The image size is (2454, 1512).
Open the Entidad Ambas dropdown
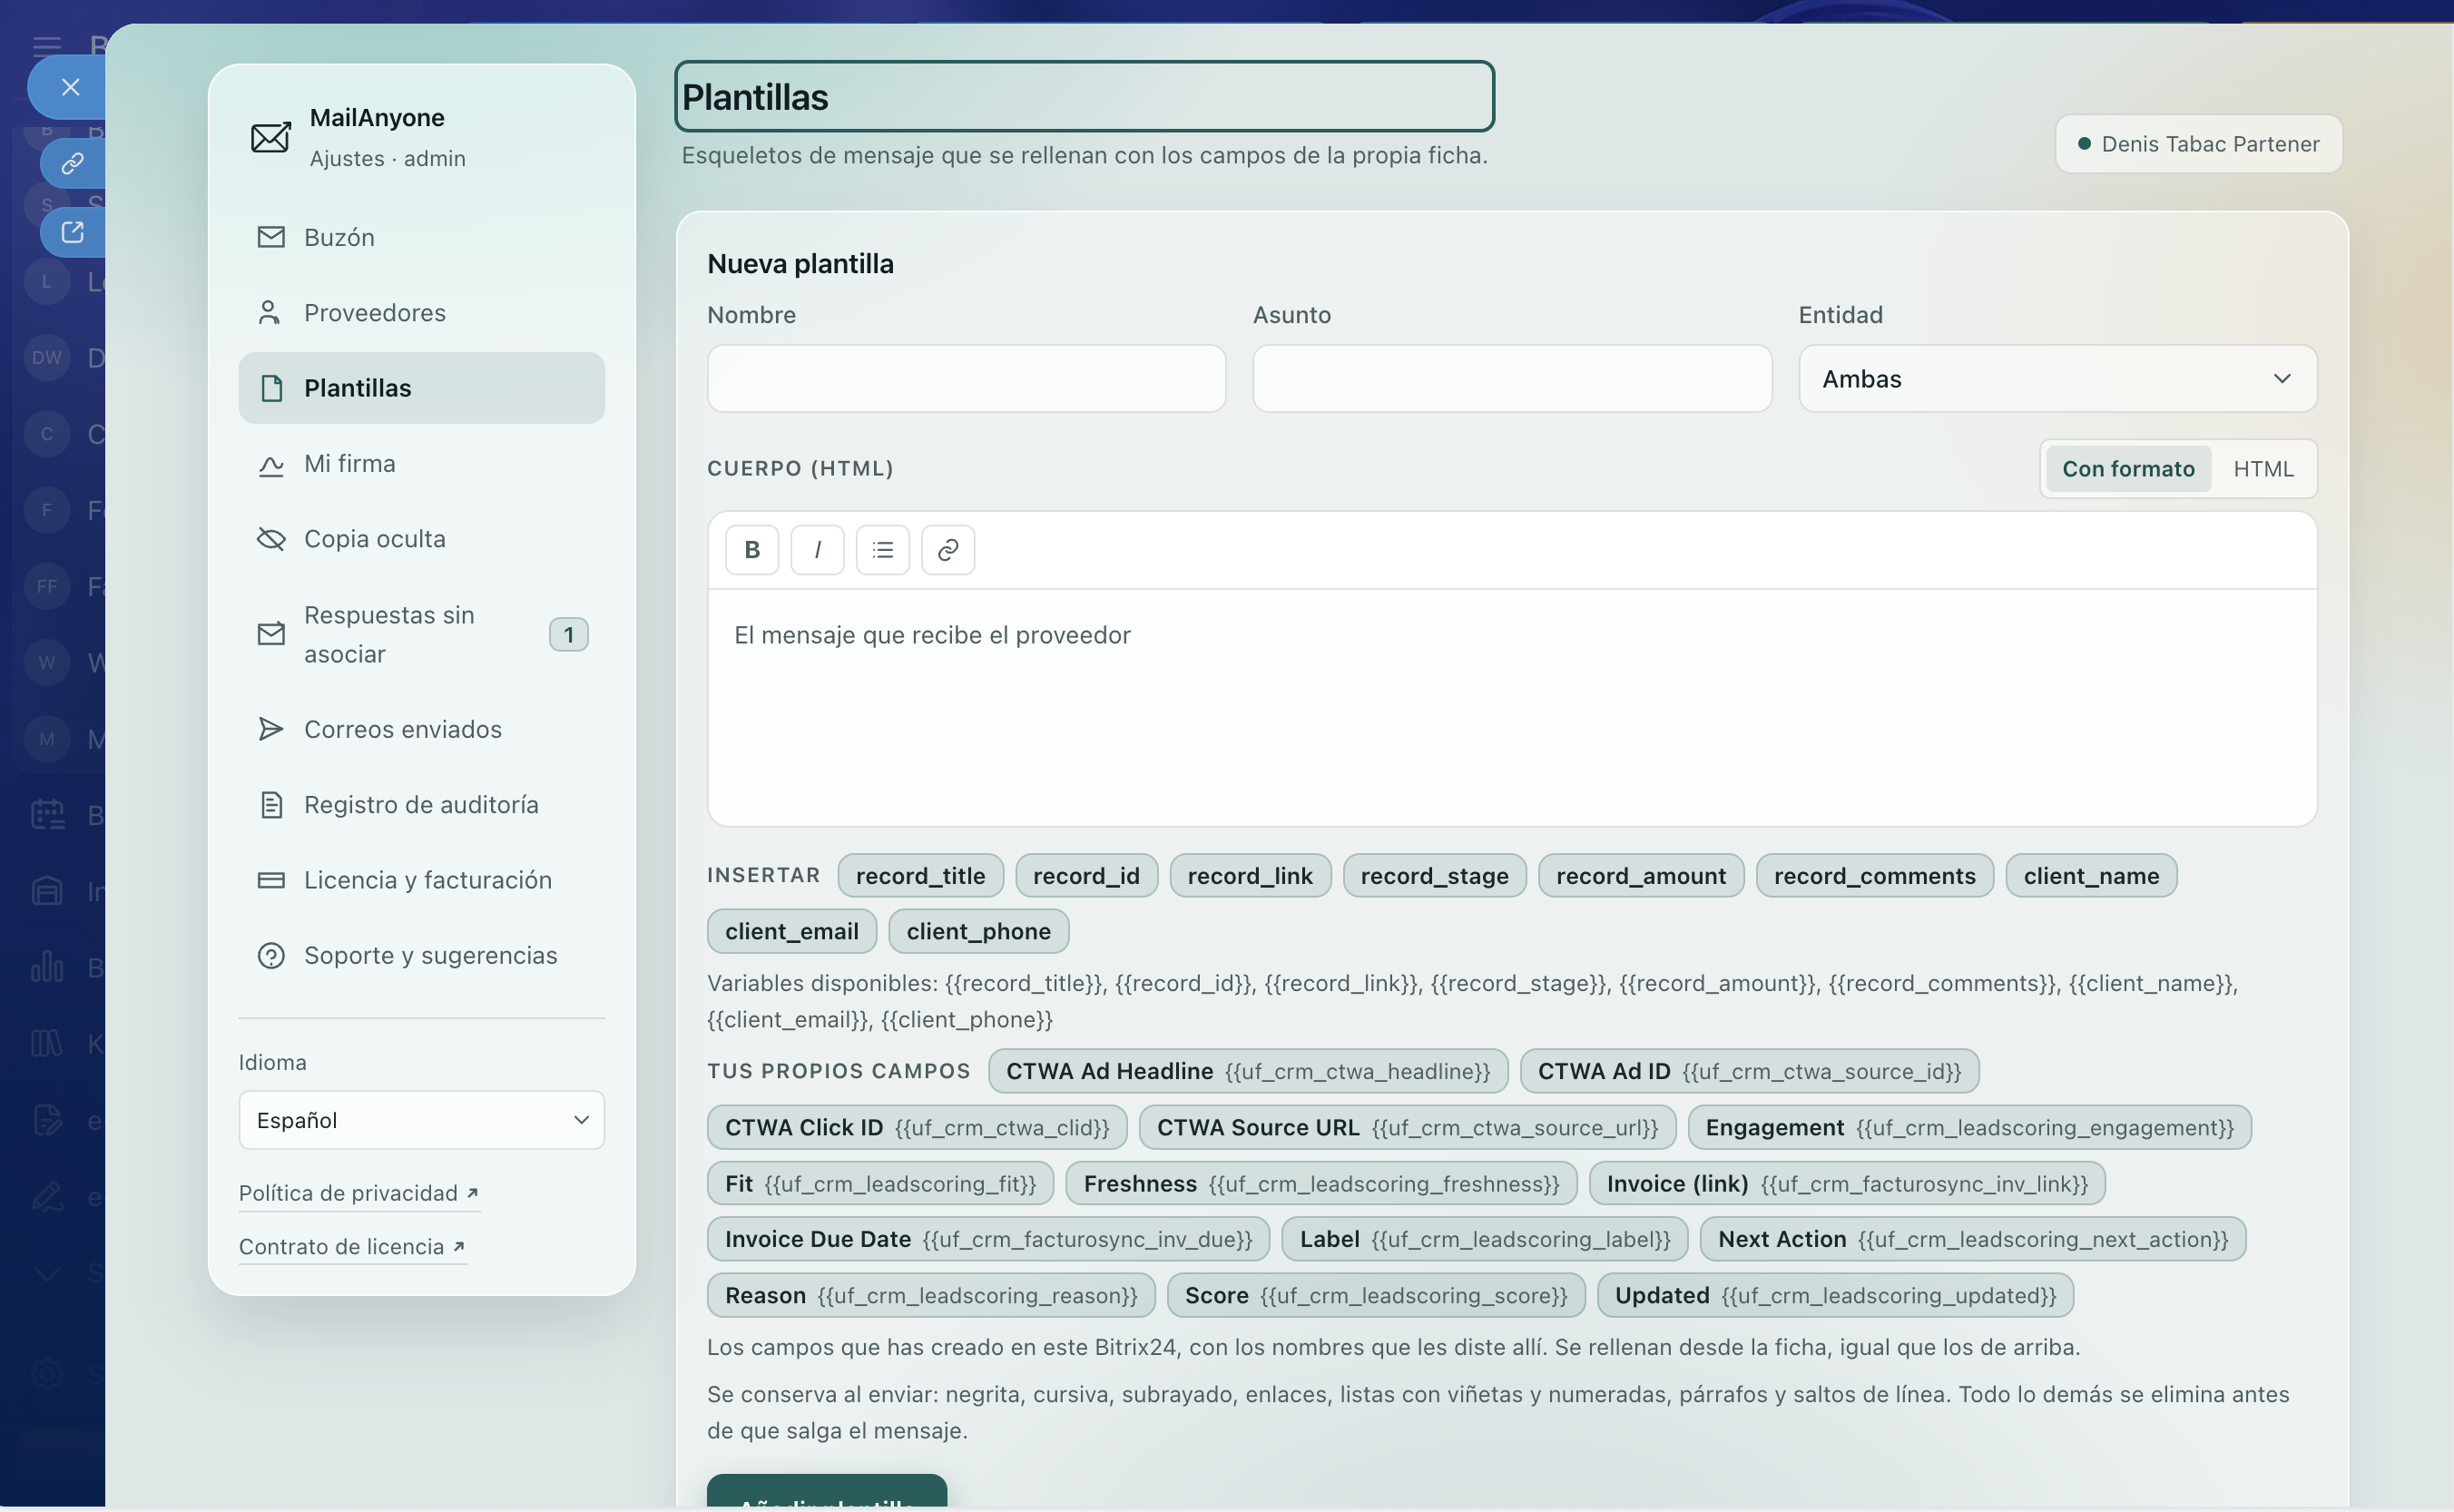point(2057,378)
